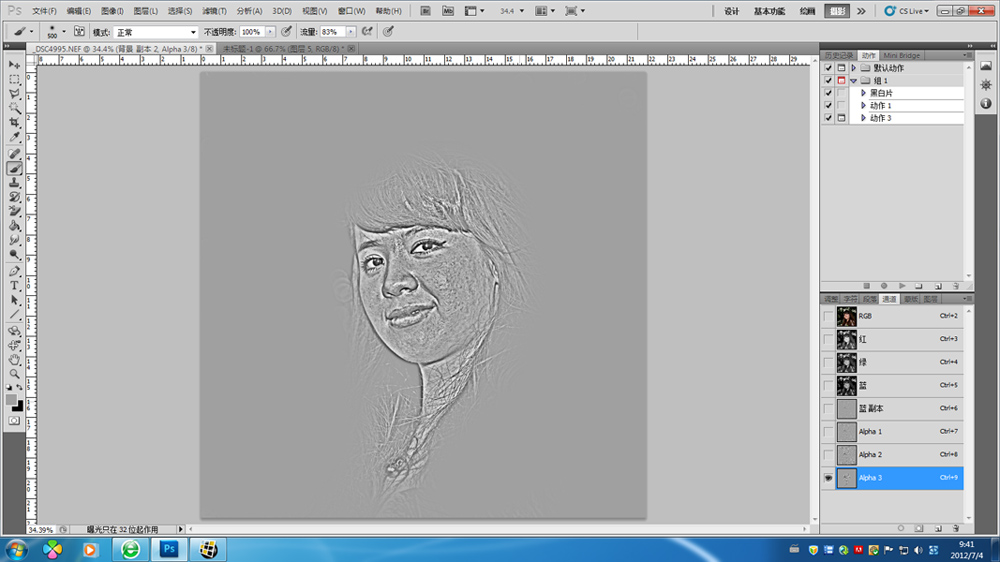This screenshot has height=562, width=1000.
Task: Toggle checkbox for 动作 3 action
Action: [x=827, y=118]
